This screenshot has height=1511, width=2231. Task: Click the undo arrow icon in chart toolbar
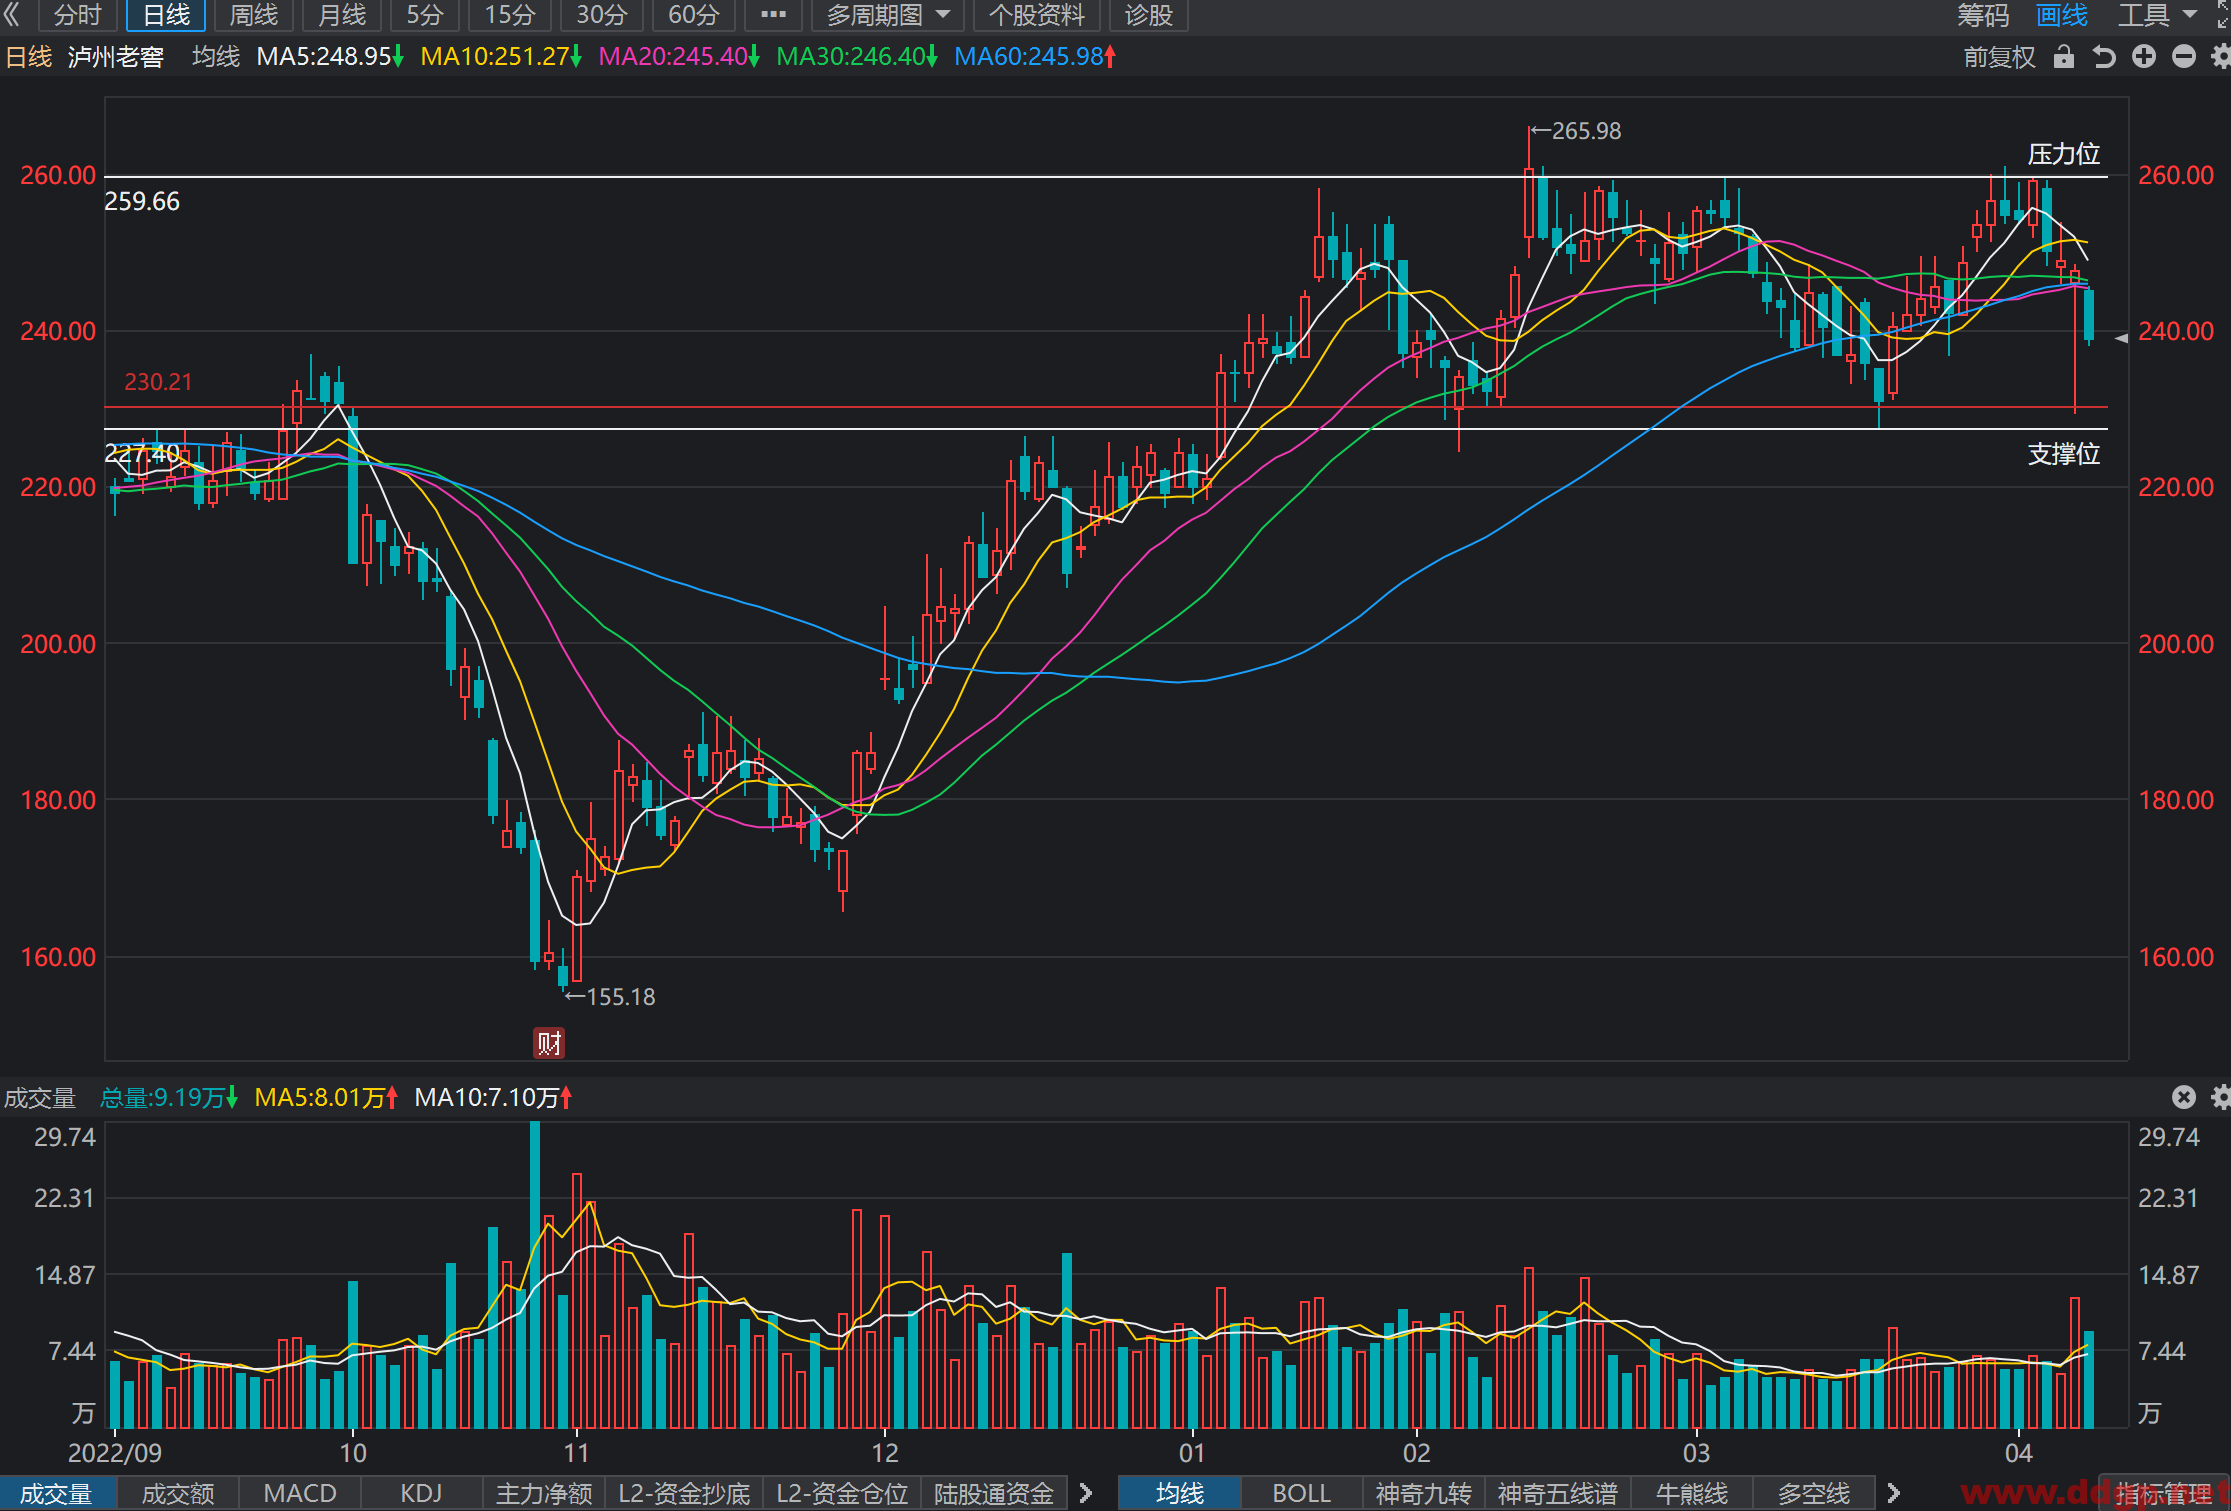pyautogui.click(x=2104, y=57)
